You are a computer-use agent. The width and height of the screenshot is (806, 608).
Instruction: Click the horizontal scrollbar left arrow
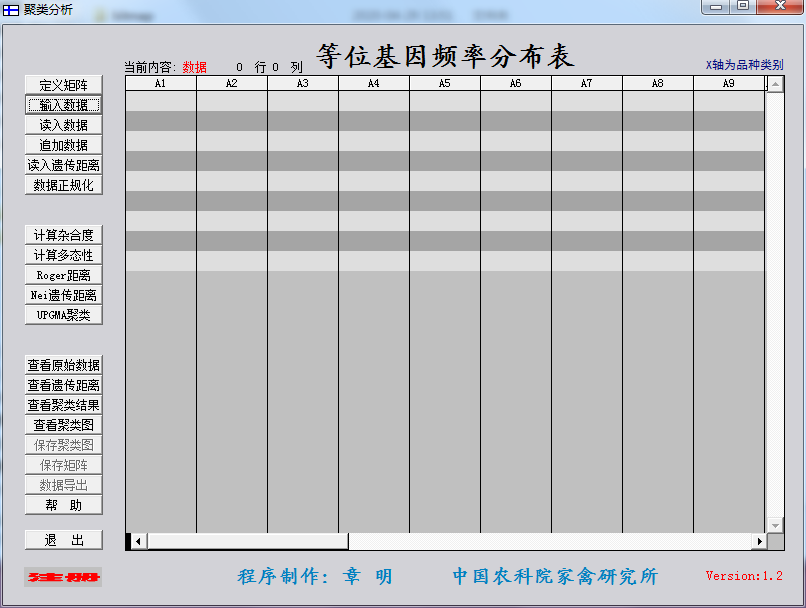[138, 541]
